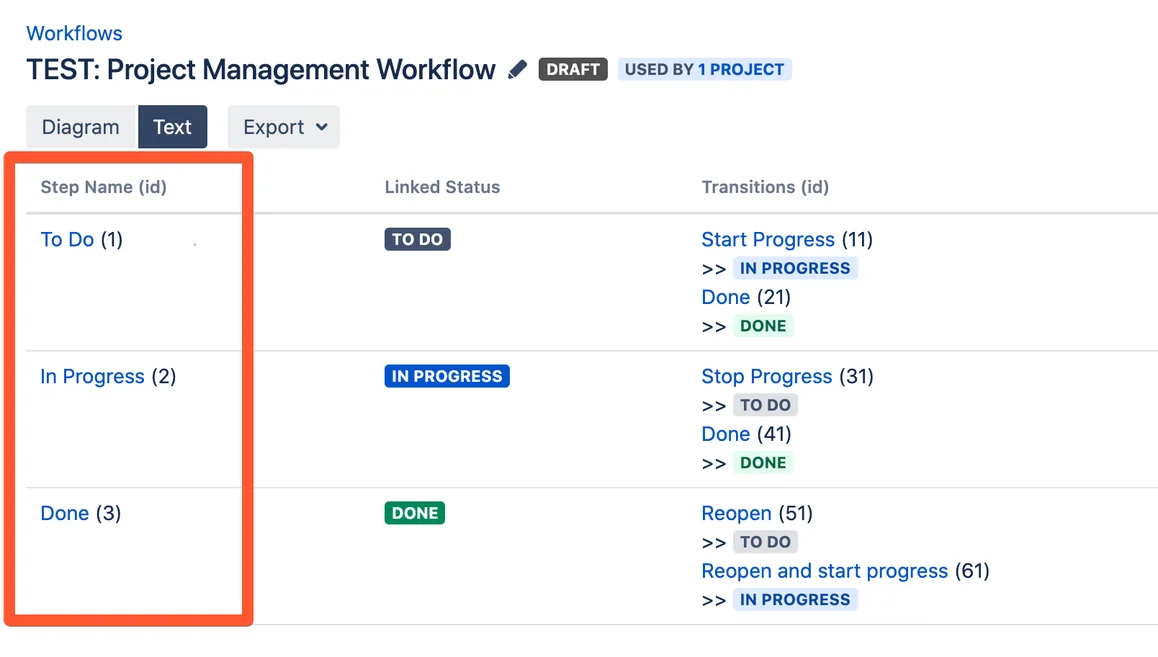Click the TO DO linked status lozenge
1158x657 pixels.
click(417, 239)
